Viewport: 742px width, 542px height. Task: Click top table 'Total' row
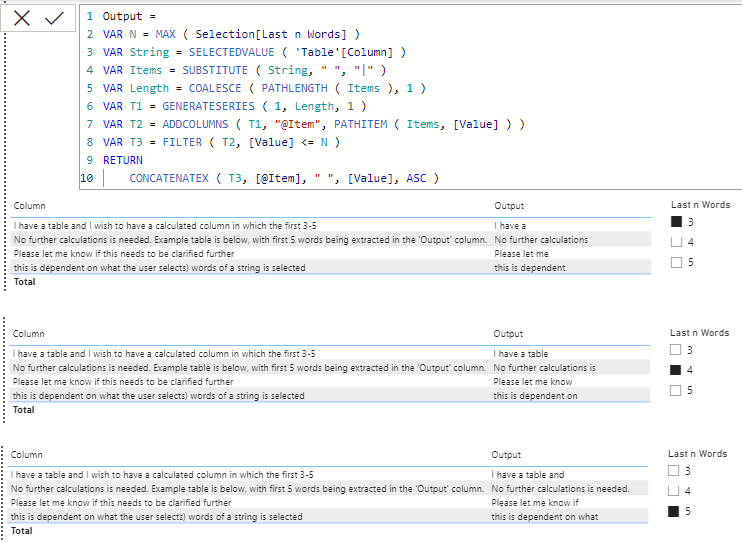click(x=331, y=282)
